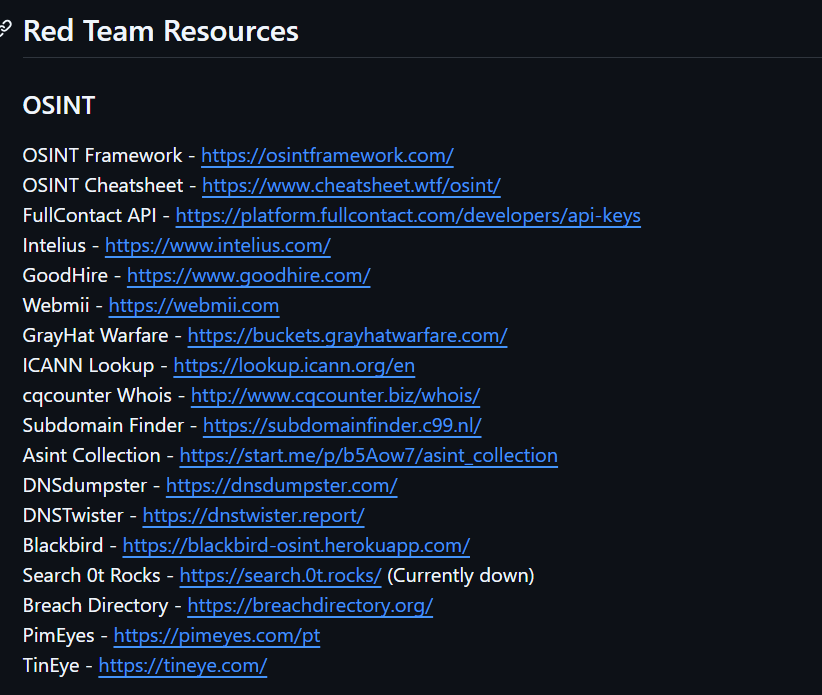This screenshot has height=695, width=822.
Task: Select the 'Blackbird' label text
Action: tap(63, 546)
